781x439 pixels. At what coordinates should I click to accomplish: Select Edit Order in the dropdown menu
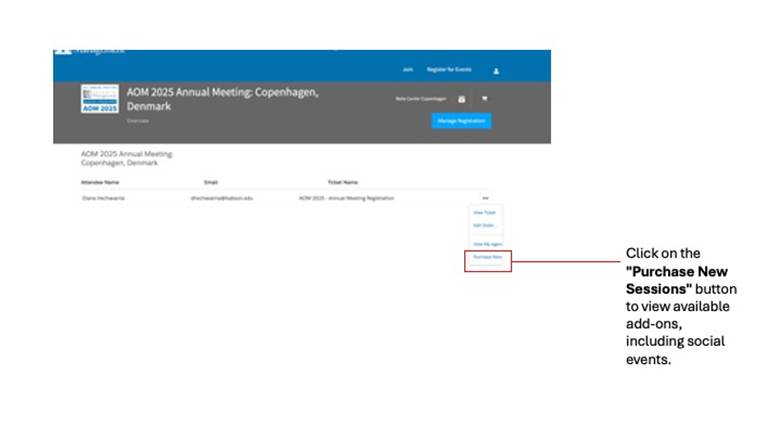pyautogui.click(x=484, y=226)
